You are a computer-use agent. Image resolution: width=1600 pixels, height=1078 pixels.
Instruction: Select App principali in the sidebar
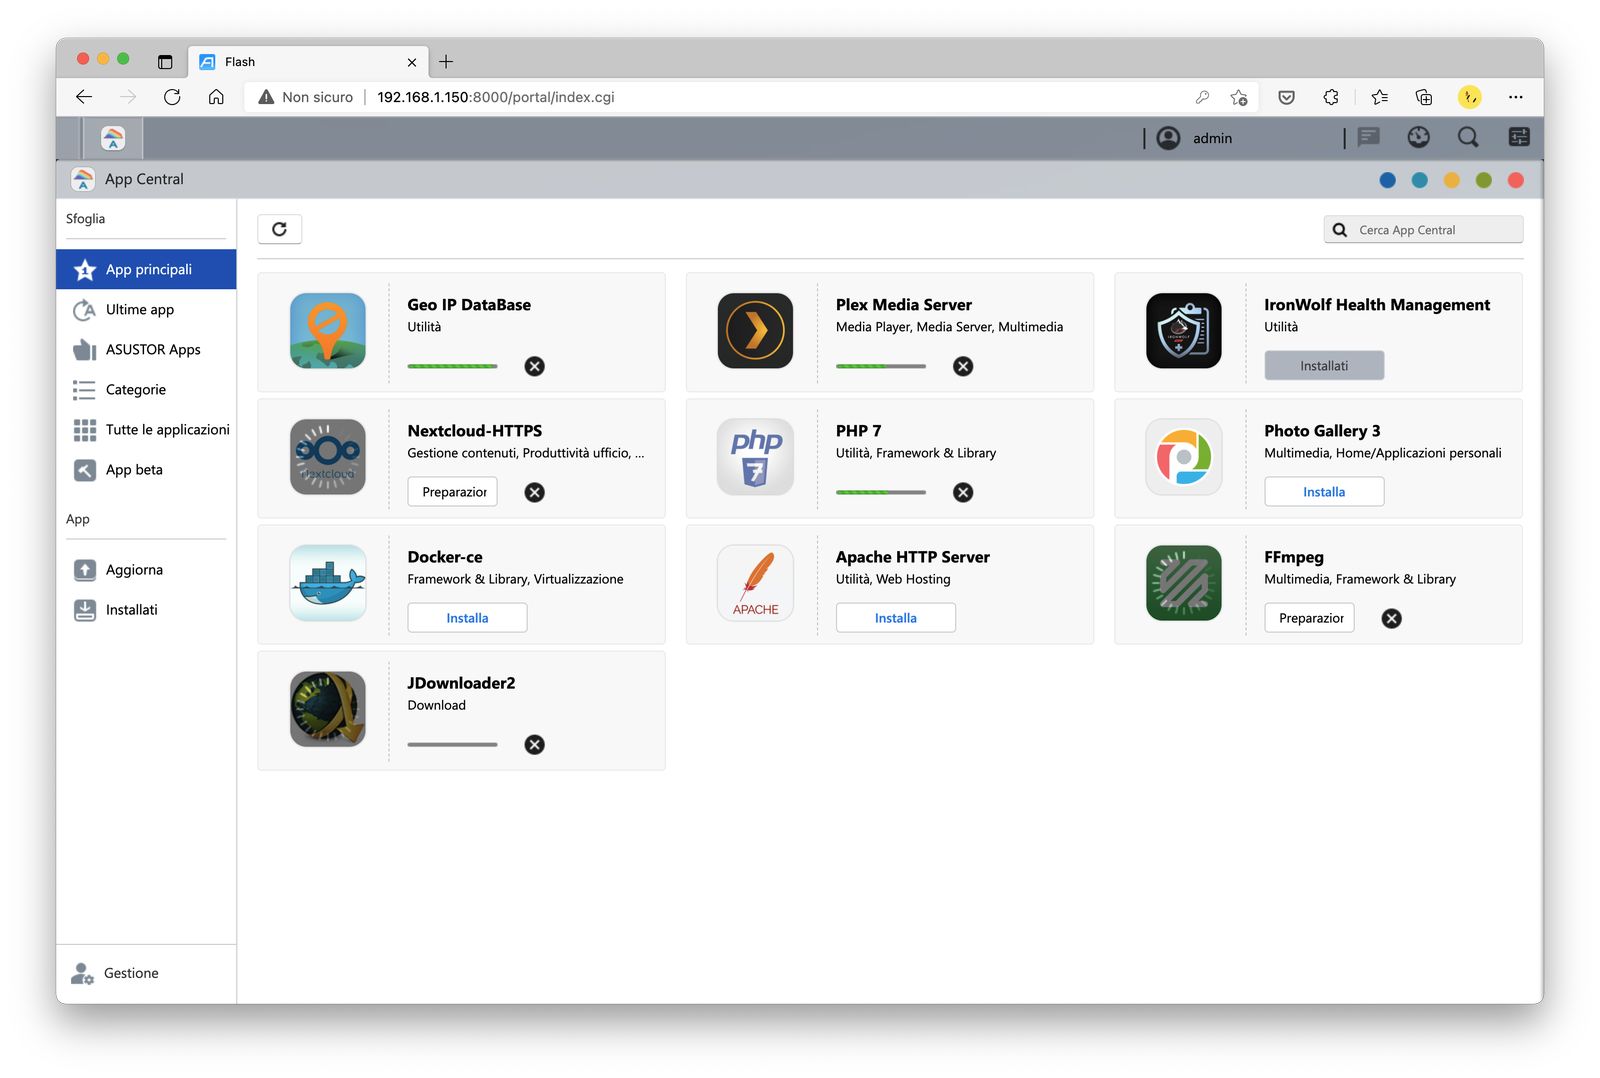[146, 269]
